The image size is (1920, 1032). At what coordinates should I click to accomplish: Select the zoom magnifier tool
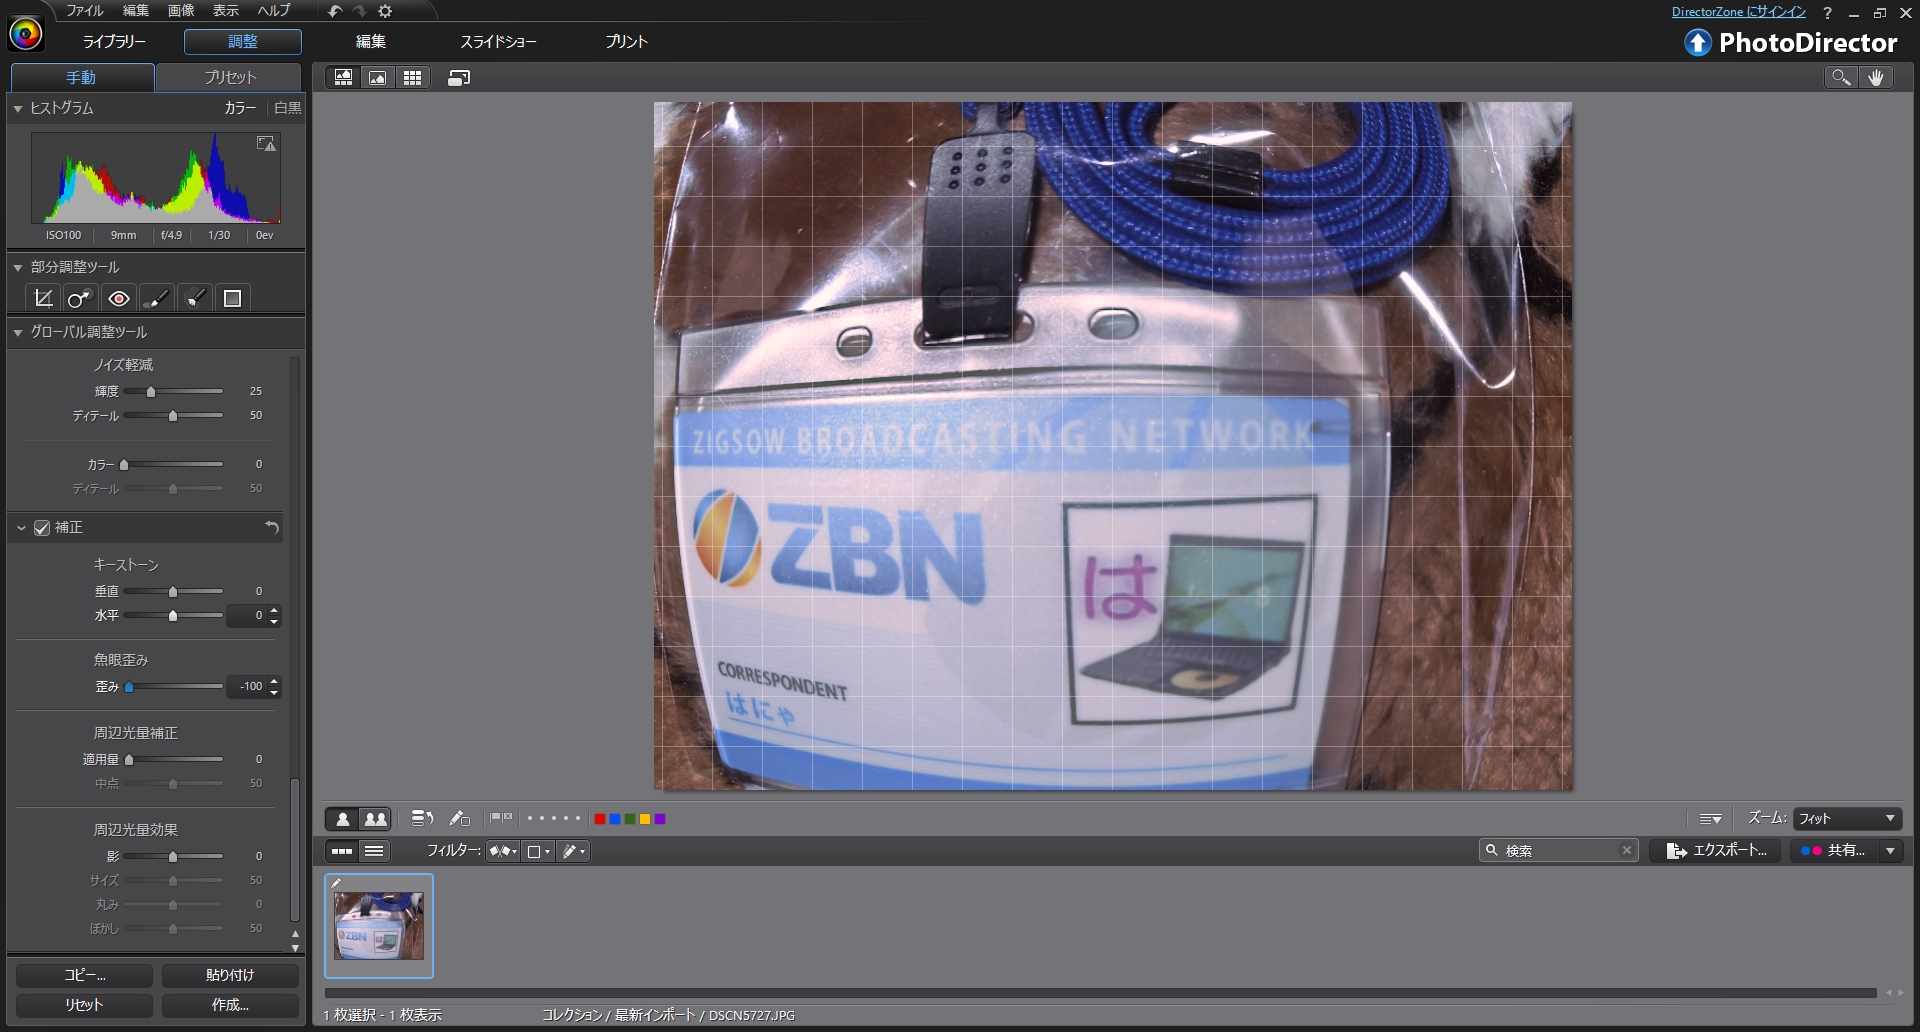[1841, 77]
